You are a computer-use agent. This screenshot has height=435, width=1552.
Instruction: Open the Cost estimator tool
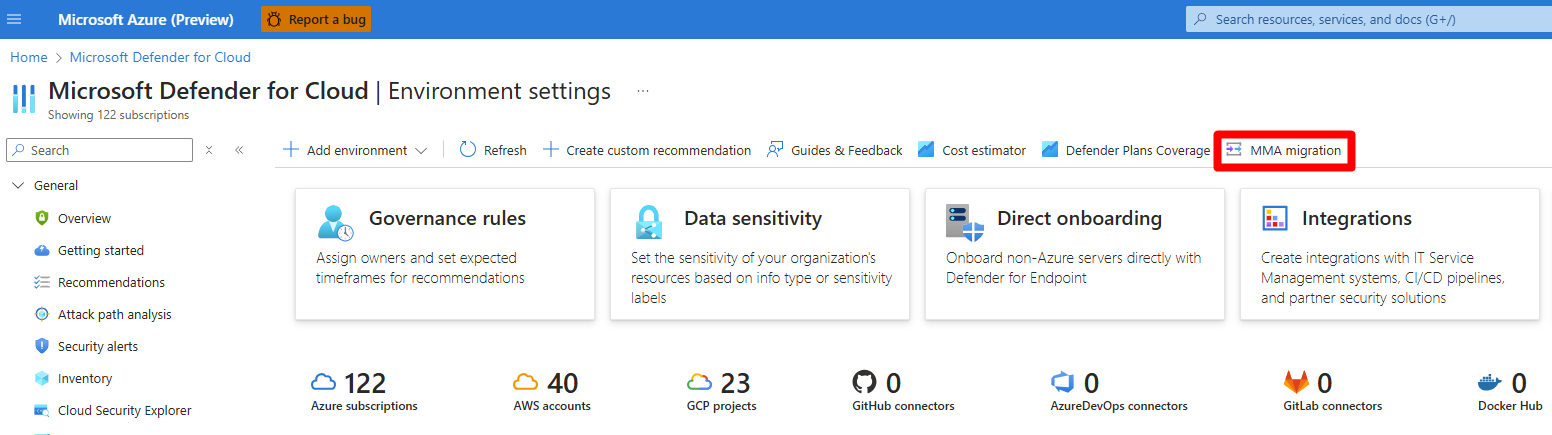pos(972,150)
